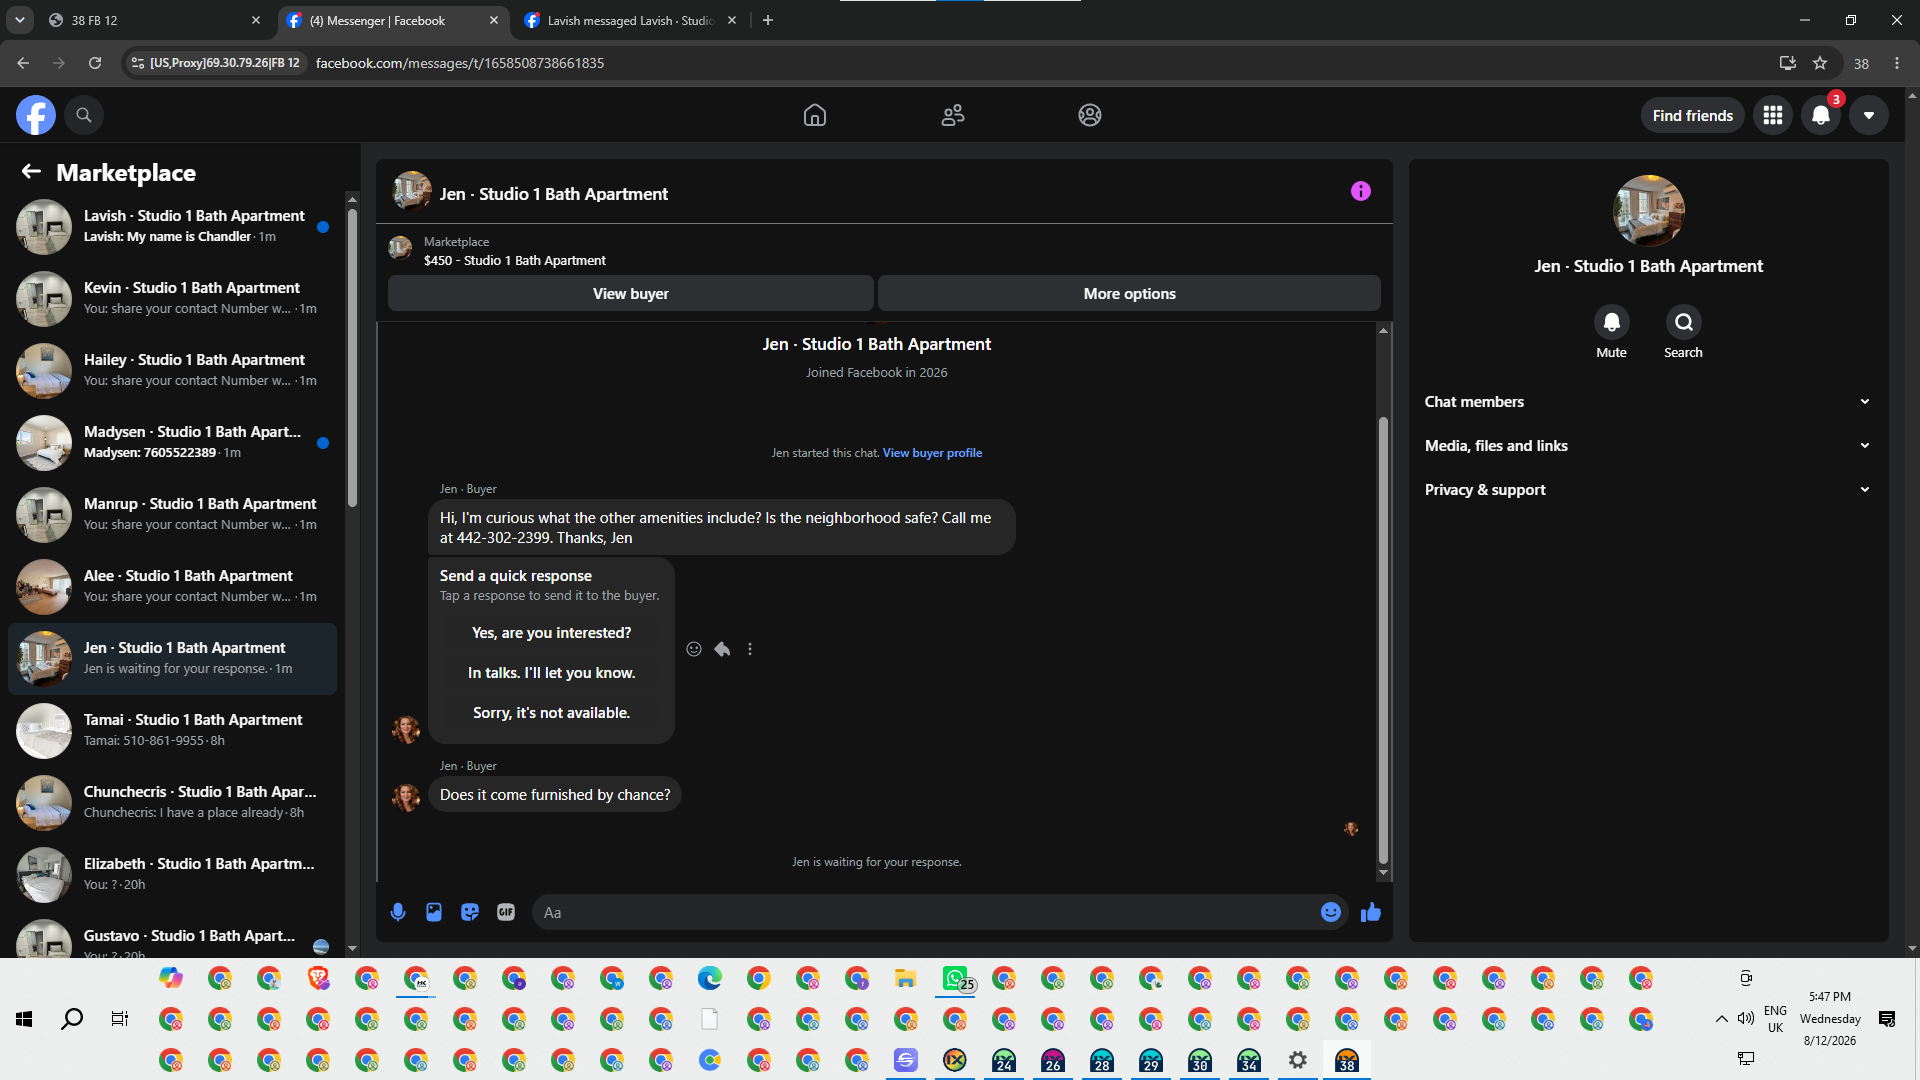
Task: Send quick response 'Sorry, it's not available.'
Action: (551, 713)
